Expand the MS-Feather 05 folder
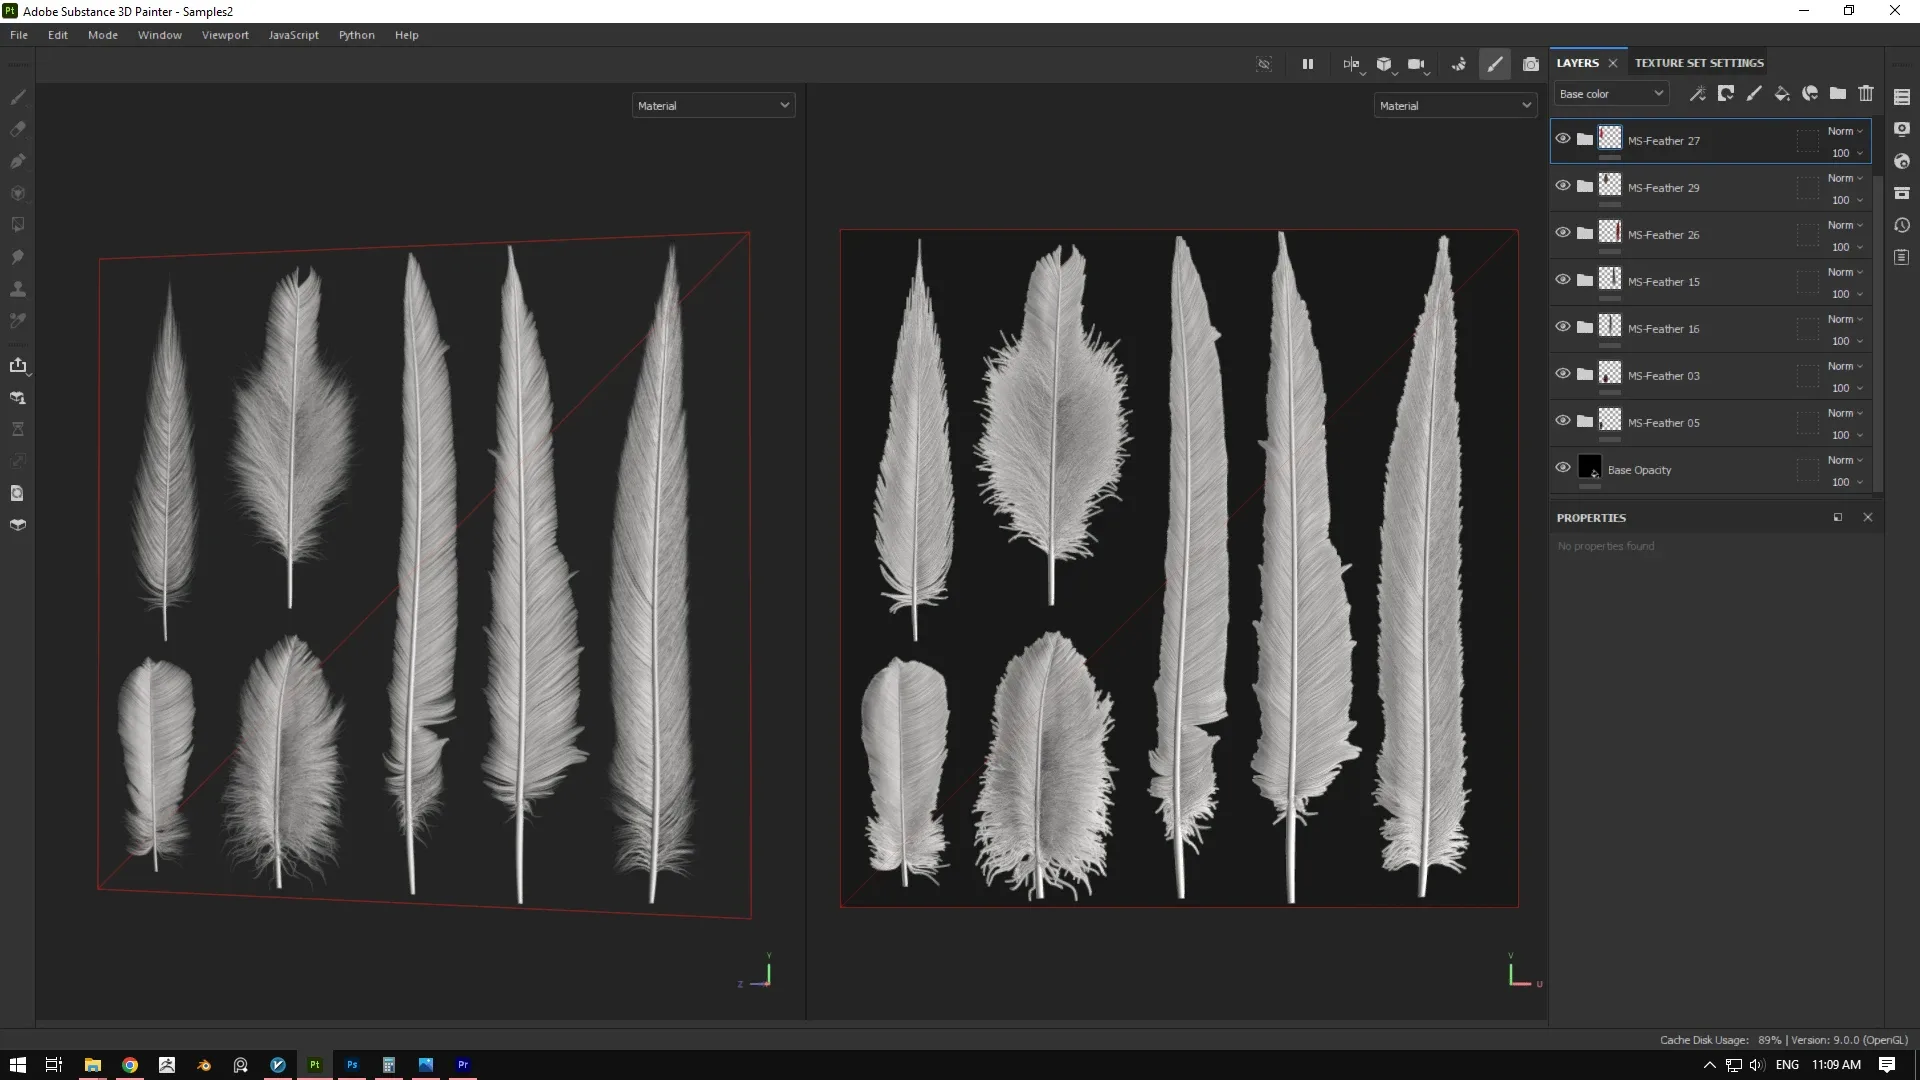Screen dimensions: 1920x1080 click(1585, 421)
